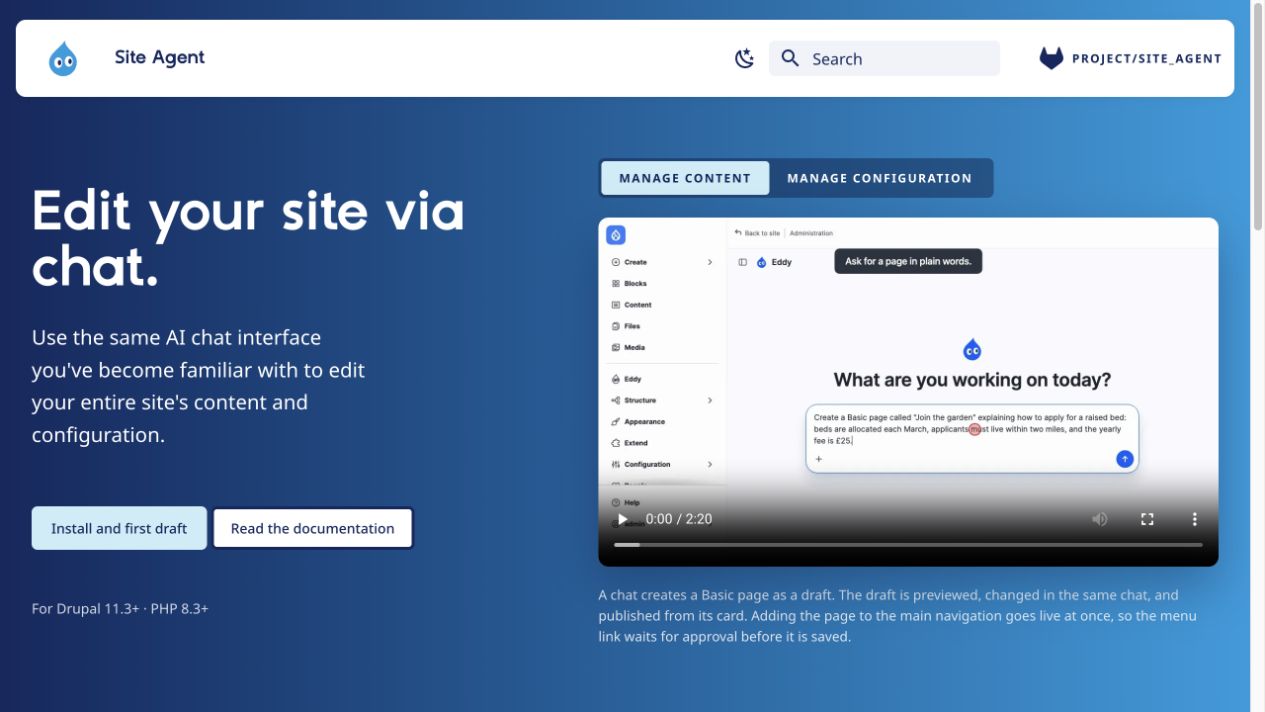Switch to the Manage Content tab
This screenshot has height=712, width=1265.
point(685,178)
